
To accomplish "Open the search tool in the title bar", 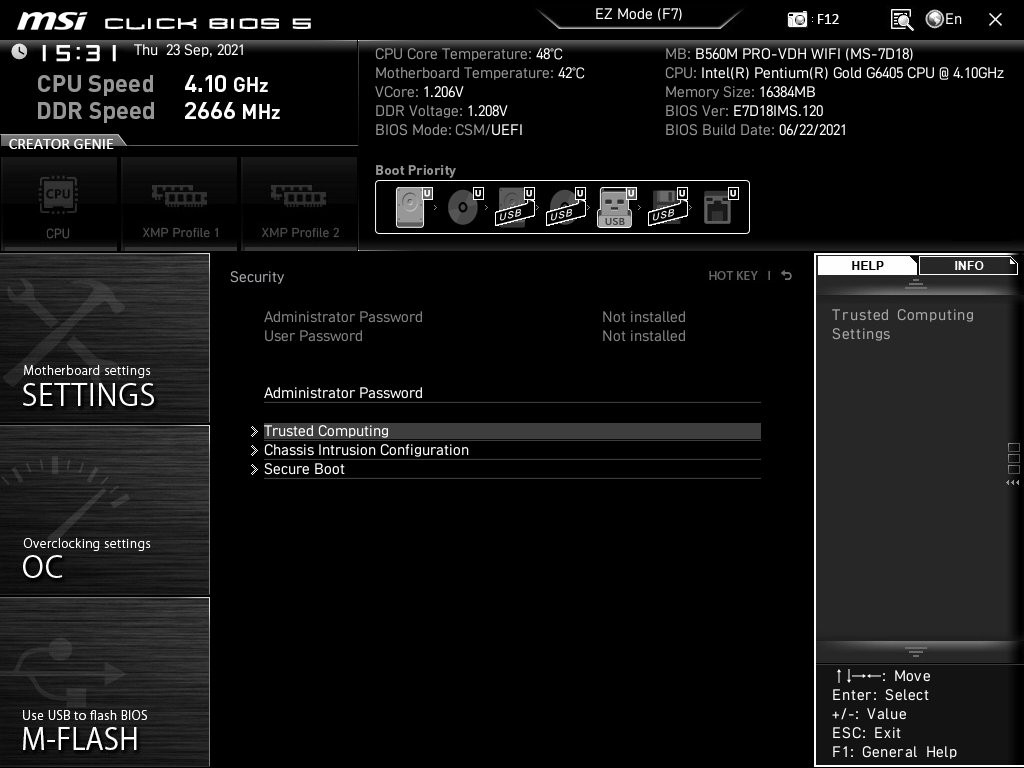I will point(900,19).
